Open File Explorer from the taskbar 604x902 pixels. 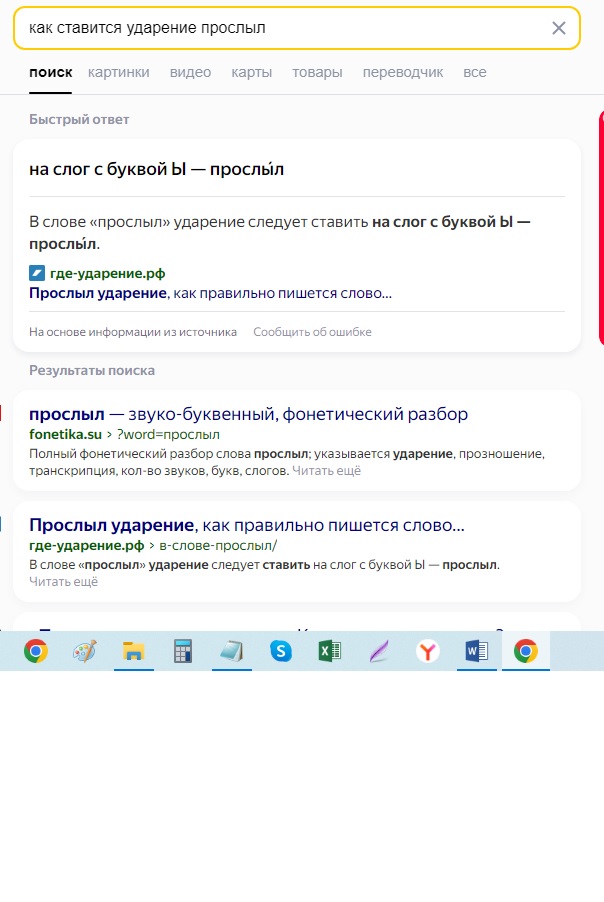(x=133, y=651)
